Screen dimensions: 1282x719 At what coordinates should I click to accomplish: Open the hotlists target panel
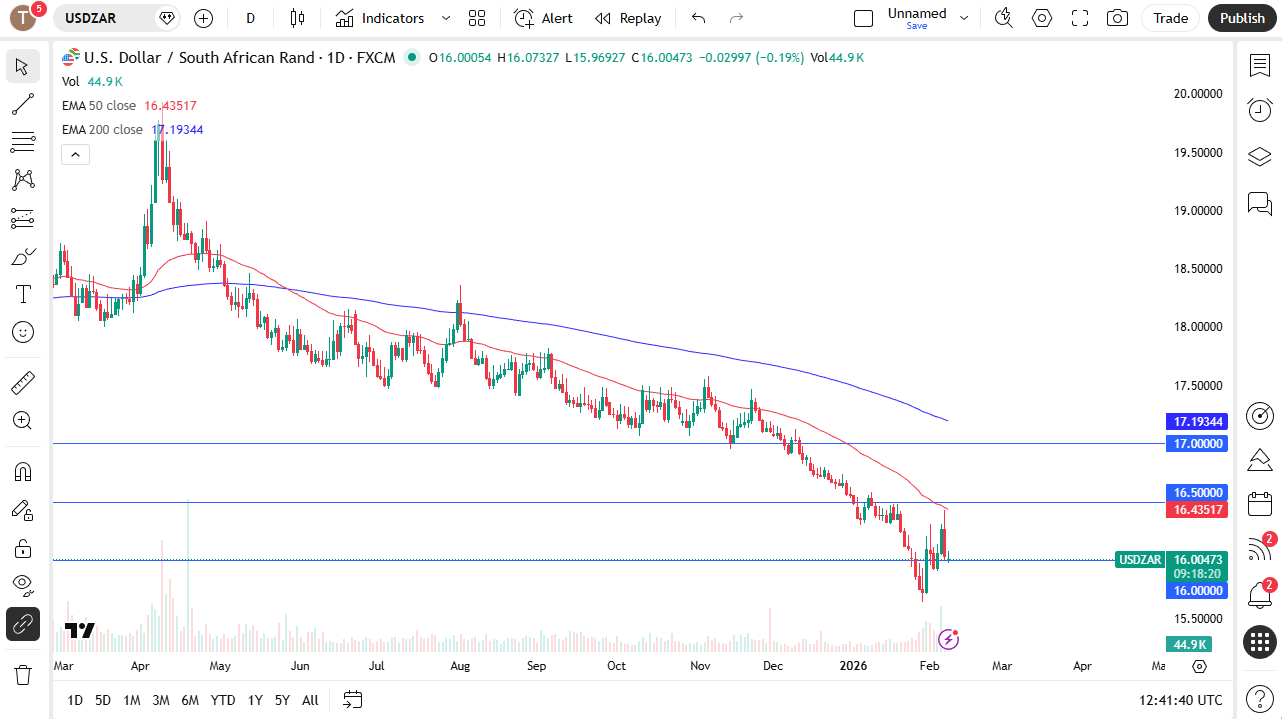pos(1260,416)
